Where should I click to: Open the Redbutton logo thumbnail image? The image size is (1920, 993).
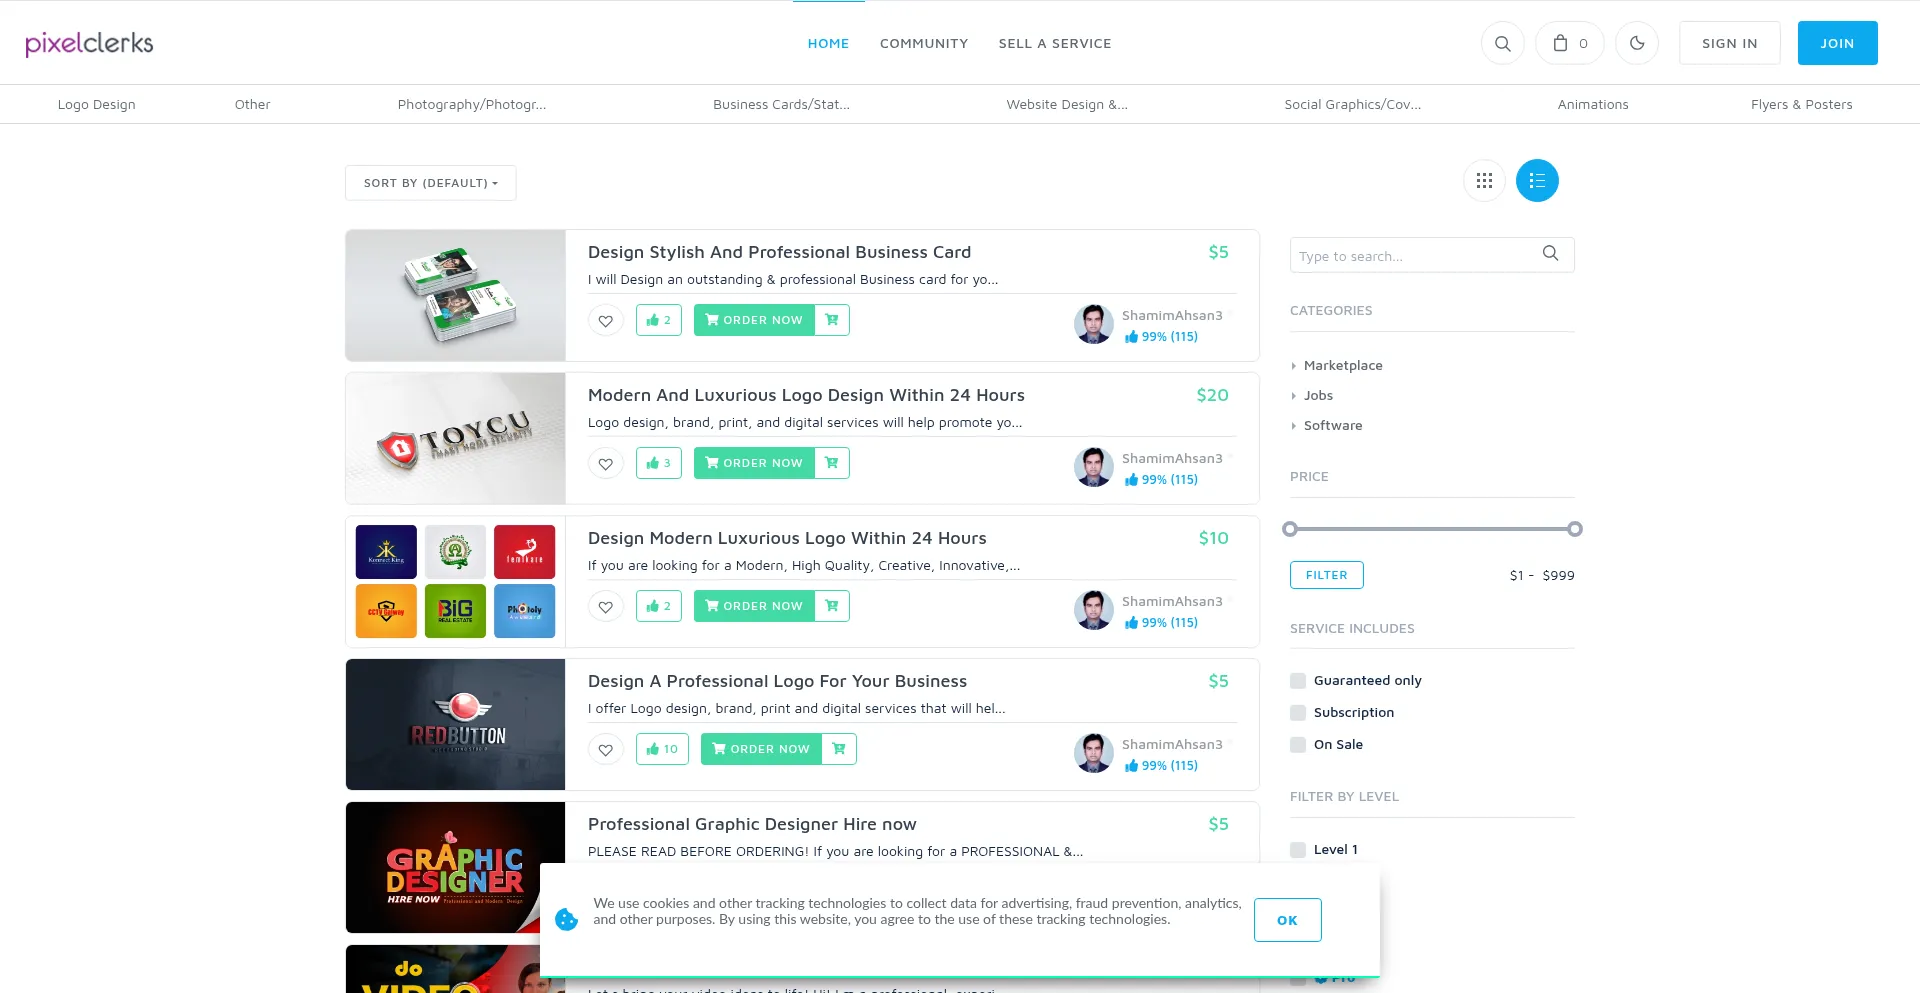pyautogui.click(x=455, y=725)
